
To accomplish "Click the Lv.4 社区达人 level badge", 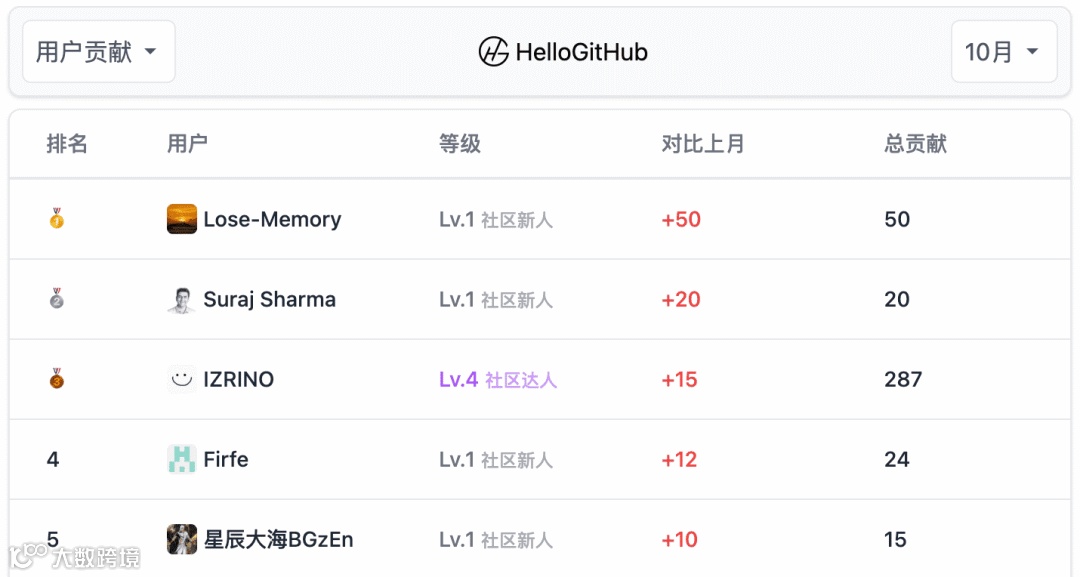I will (x=497, y=379).
